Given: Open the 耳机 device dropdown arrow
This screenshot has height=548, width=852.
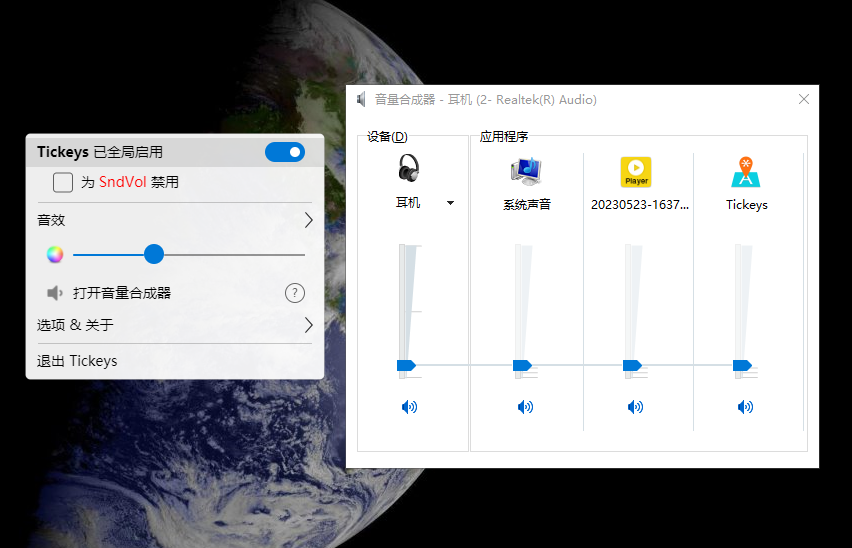Looking at the screenshot, I should click(x=450, y=203).
